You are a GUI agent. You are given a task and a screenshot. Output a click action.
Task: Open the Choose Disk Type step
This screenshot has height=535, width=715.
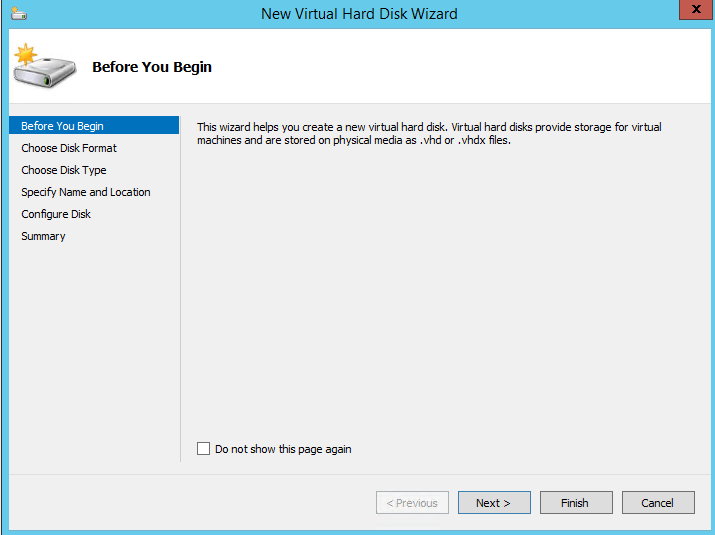coord(64,170)
